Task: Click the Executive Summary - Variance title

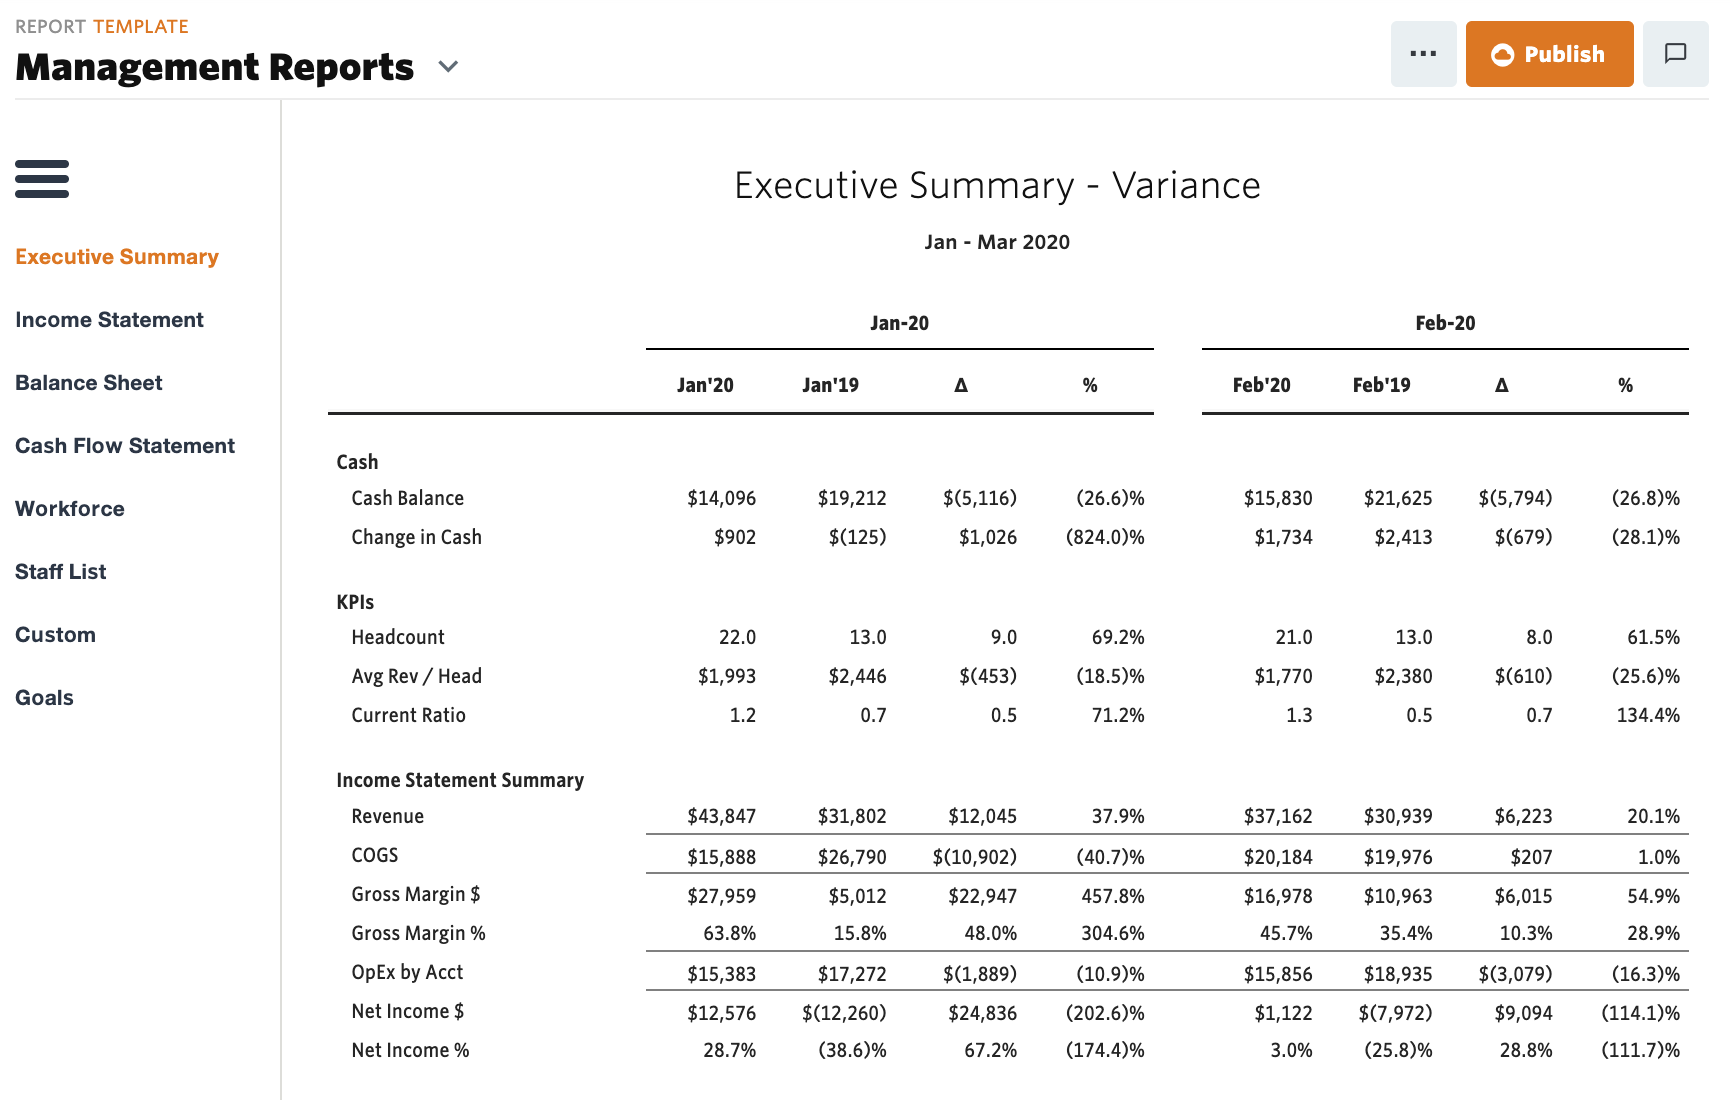Action: pyautogui.click(x=997, y=185)
